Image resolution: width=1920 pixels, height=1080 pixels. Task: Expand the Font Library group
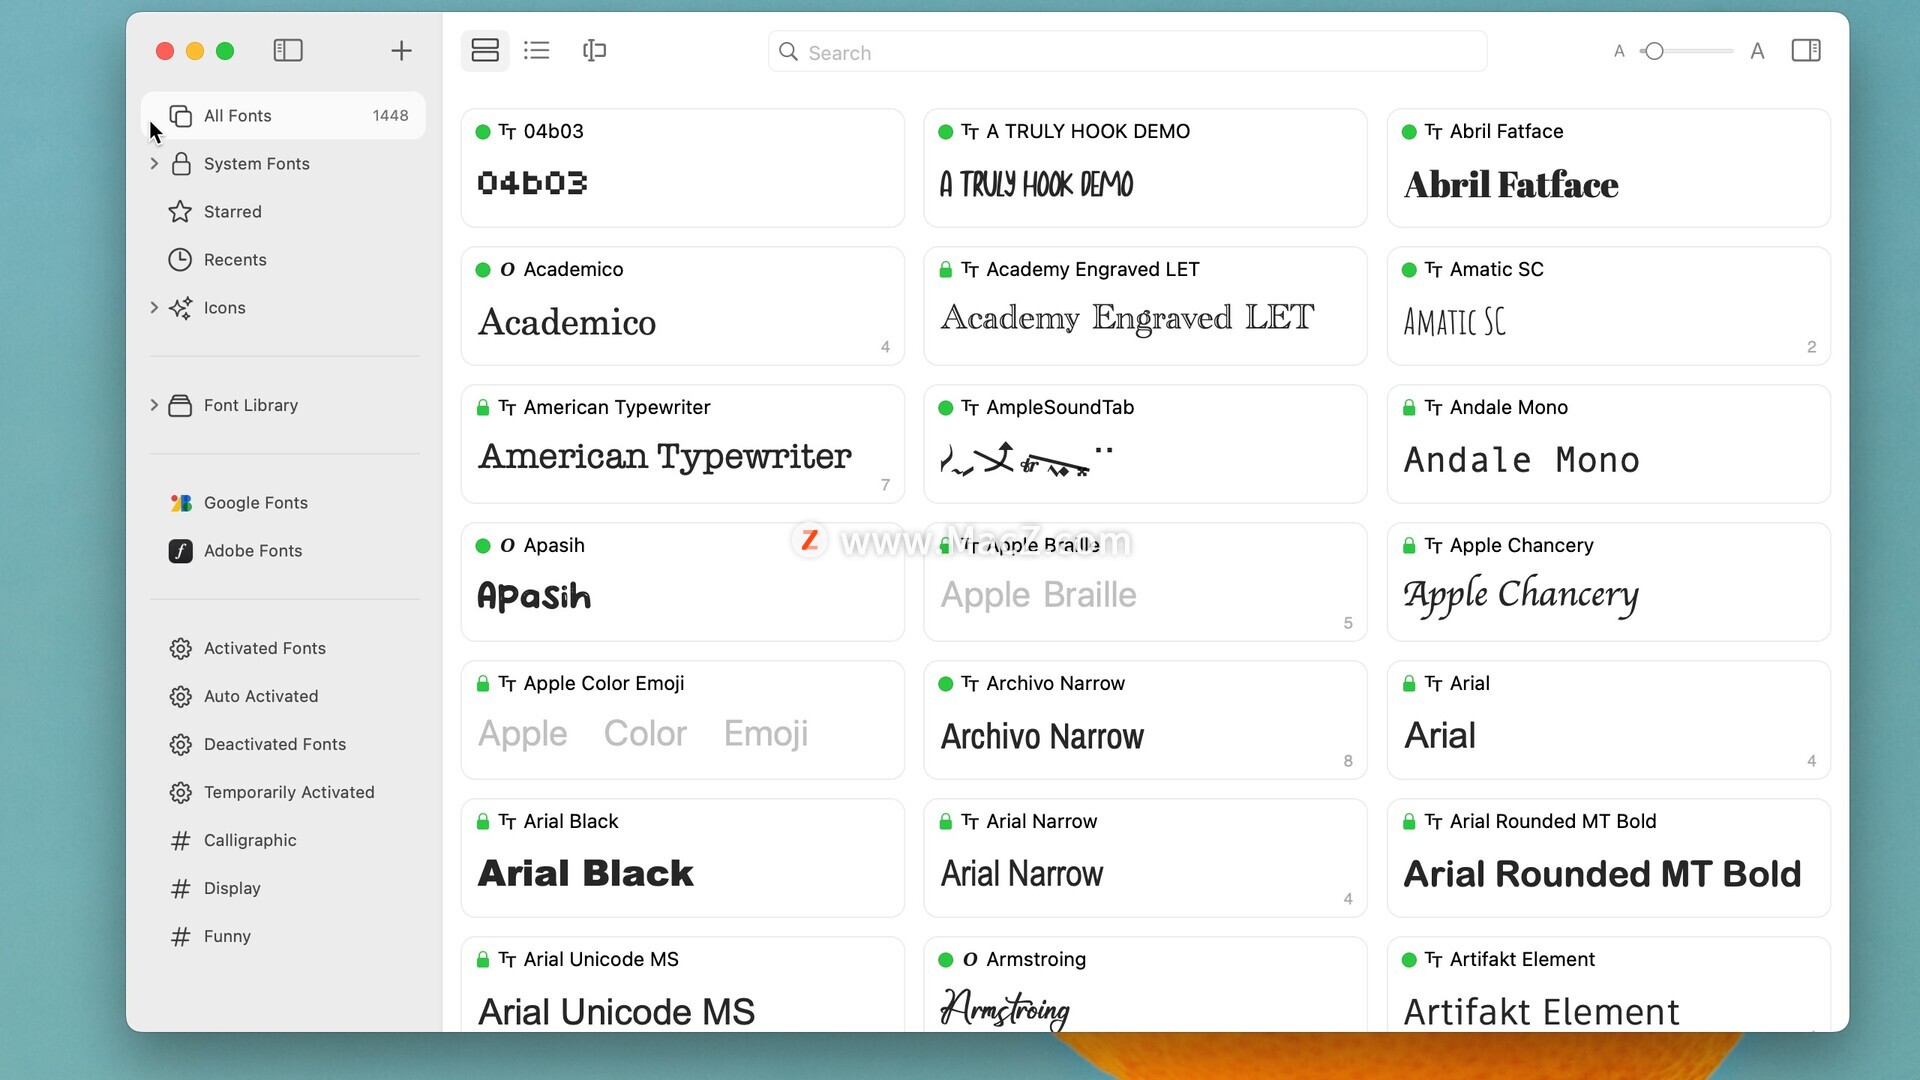154,405
